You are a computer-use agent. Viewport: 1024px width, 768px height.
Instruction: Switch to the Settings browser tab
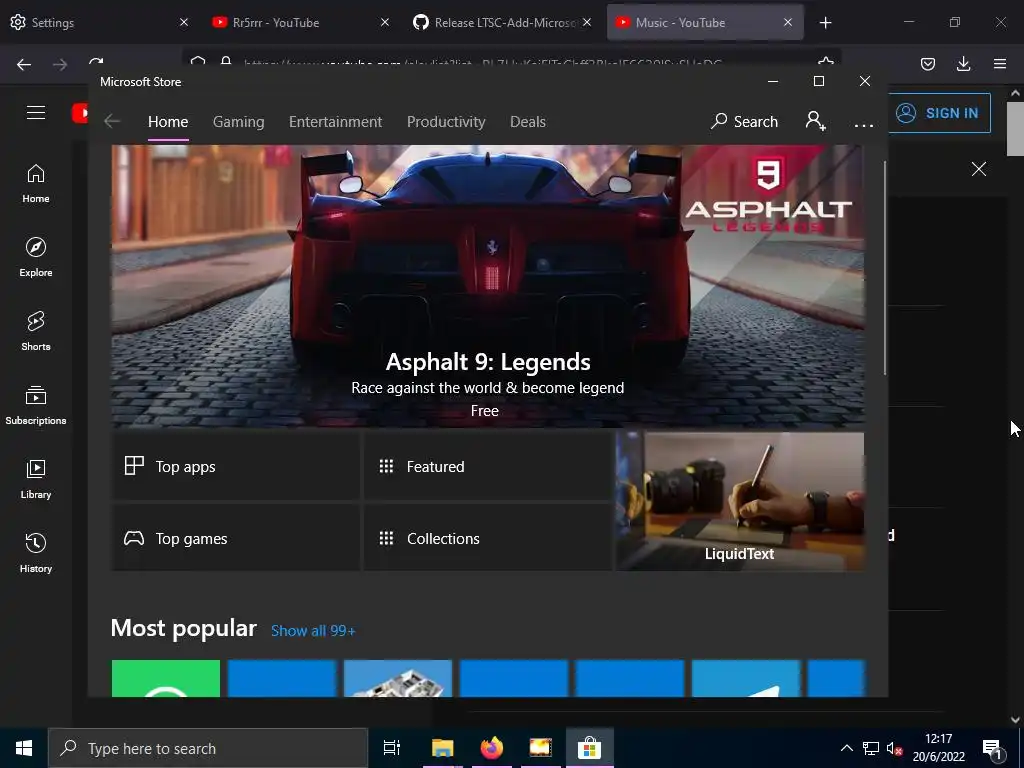pos(99,22)
